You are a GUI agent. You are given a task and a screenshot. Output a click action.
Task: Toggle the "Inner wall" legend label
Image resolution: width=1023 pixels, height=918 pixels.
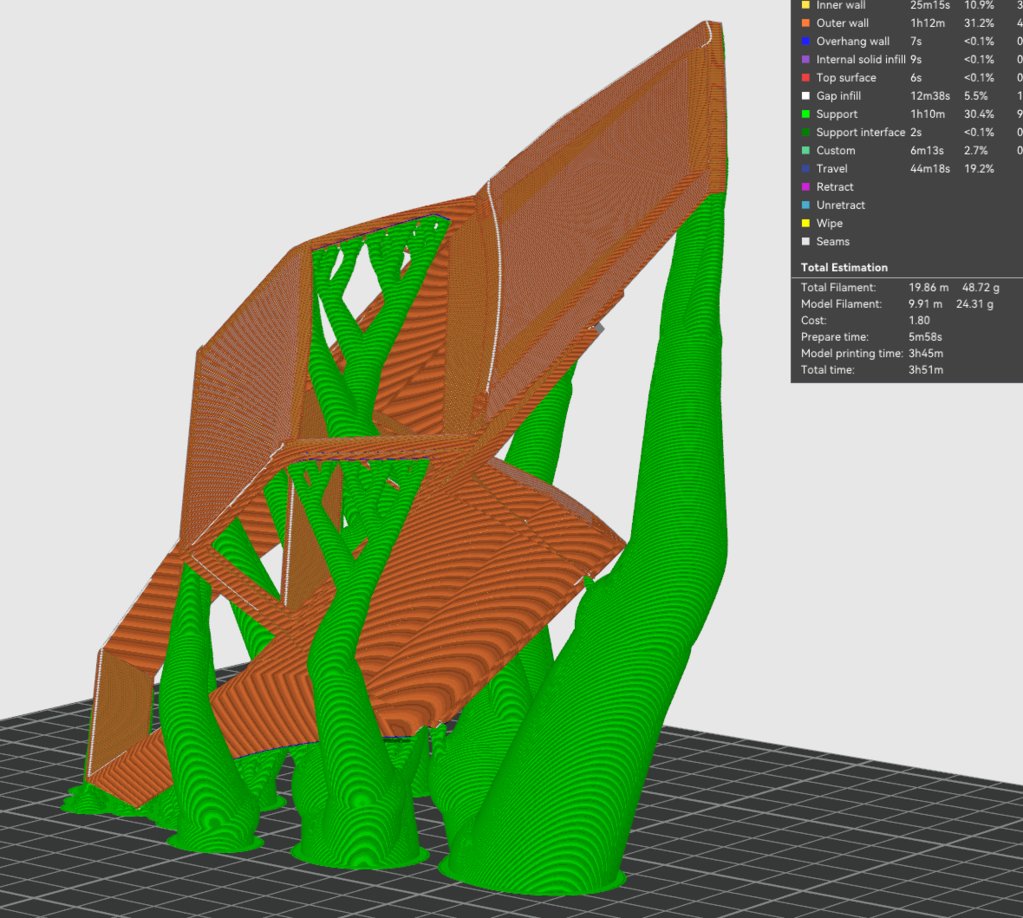841,5
